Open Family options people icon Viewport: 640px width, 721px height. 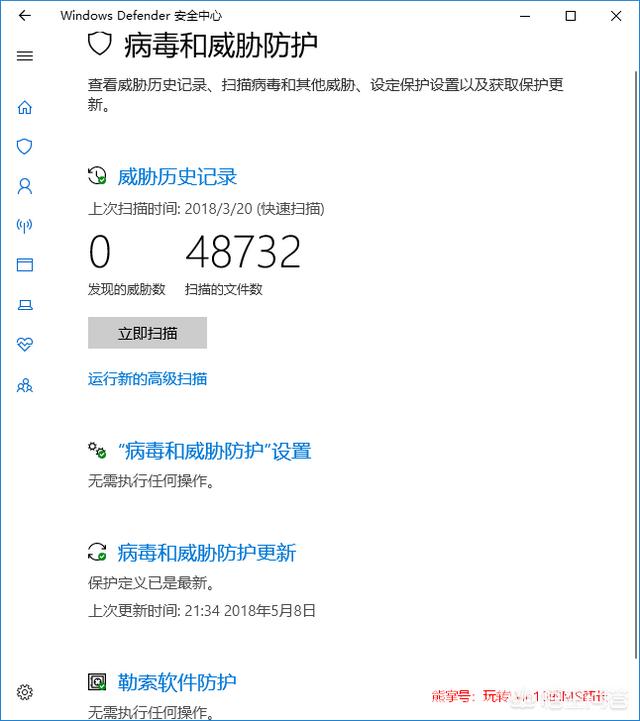[25, 385]
